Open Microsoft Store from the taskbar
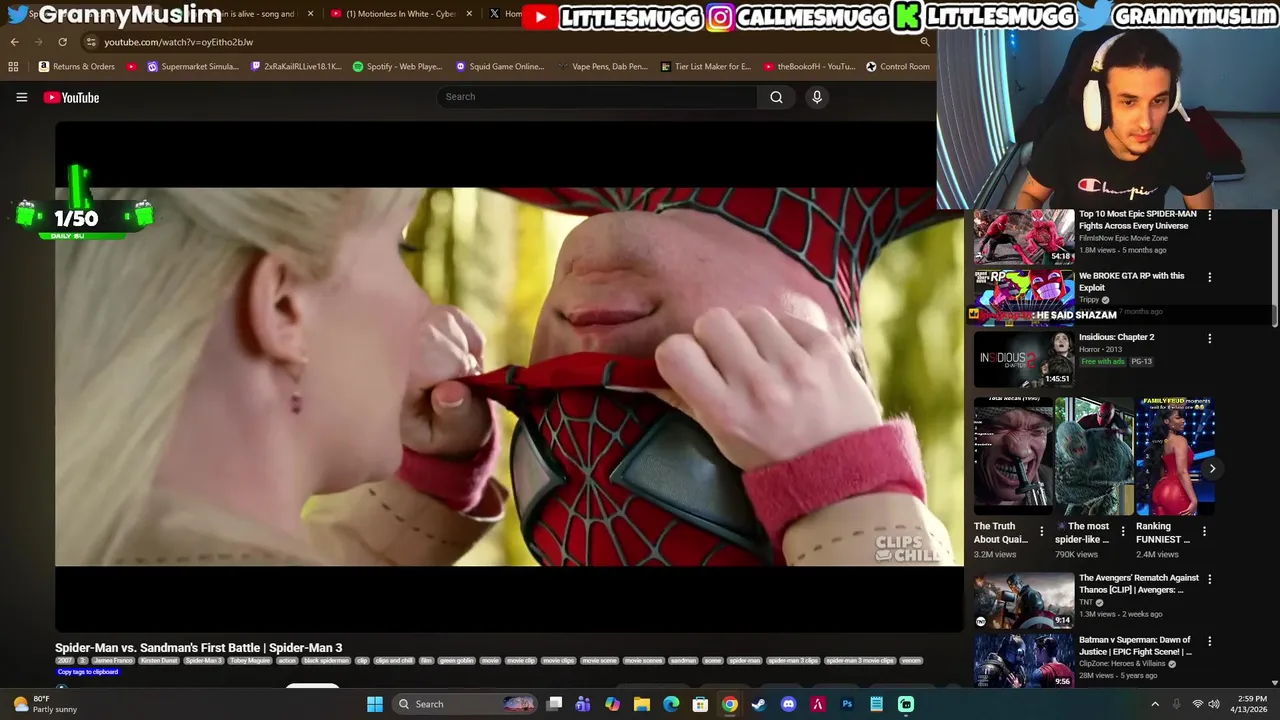Screen dimensions: 1280x720 tap(700, 704)
